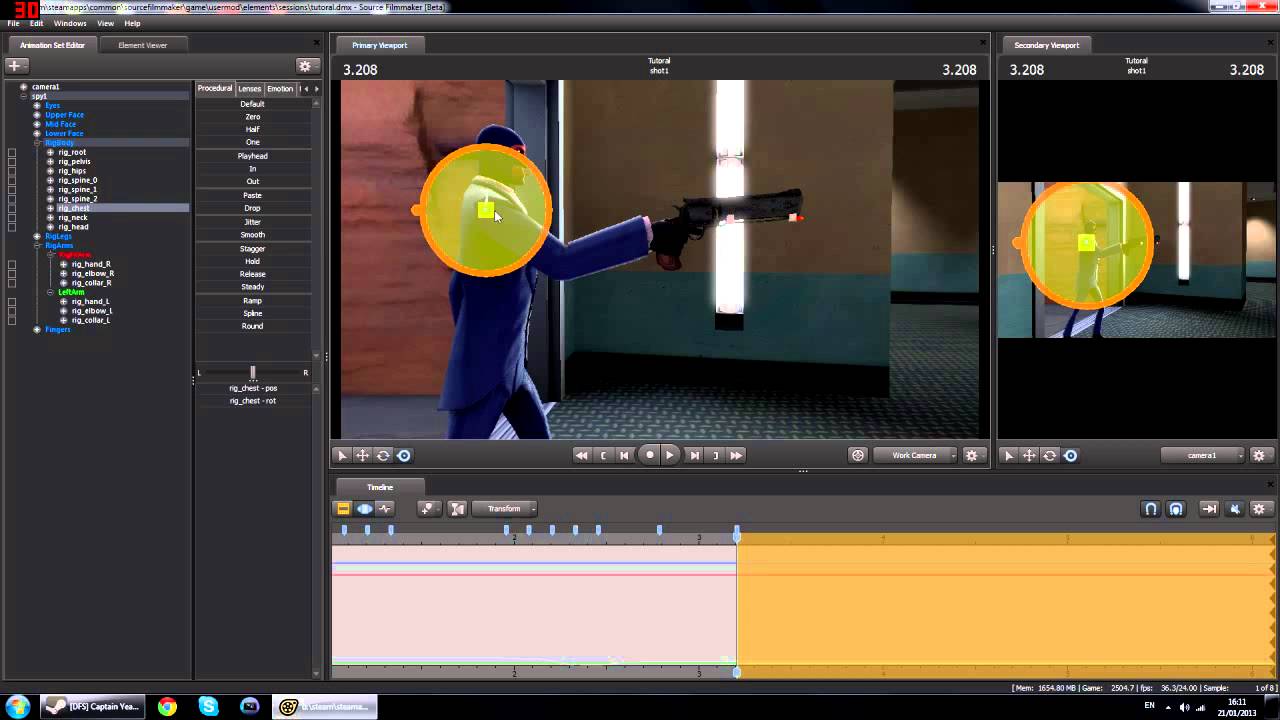Viewport: 1280px width, 720px height.
Task: Switch to the Graph Editor mode
Action: click(385, 509)
